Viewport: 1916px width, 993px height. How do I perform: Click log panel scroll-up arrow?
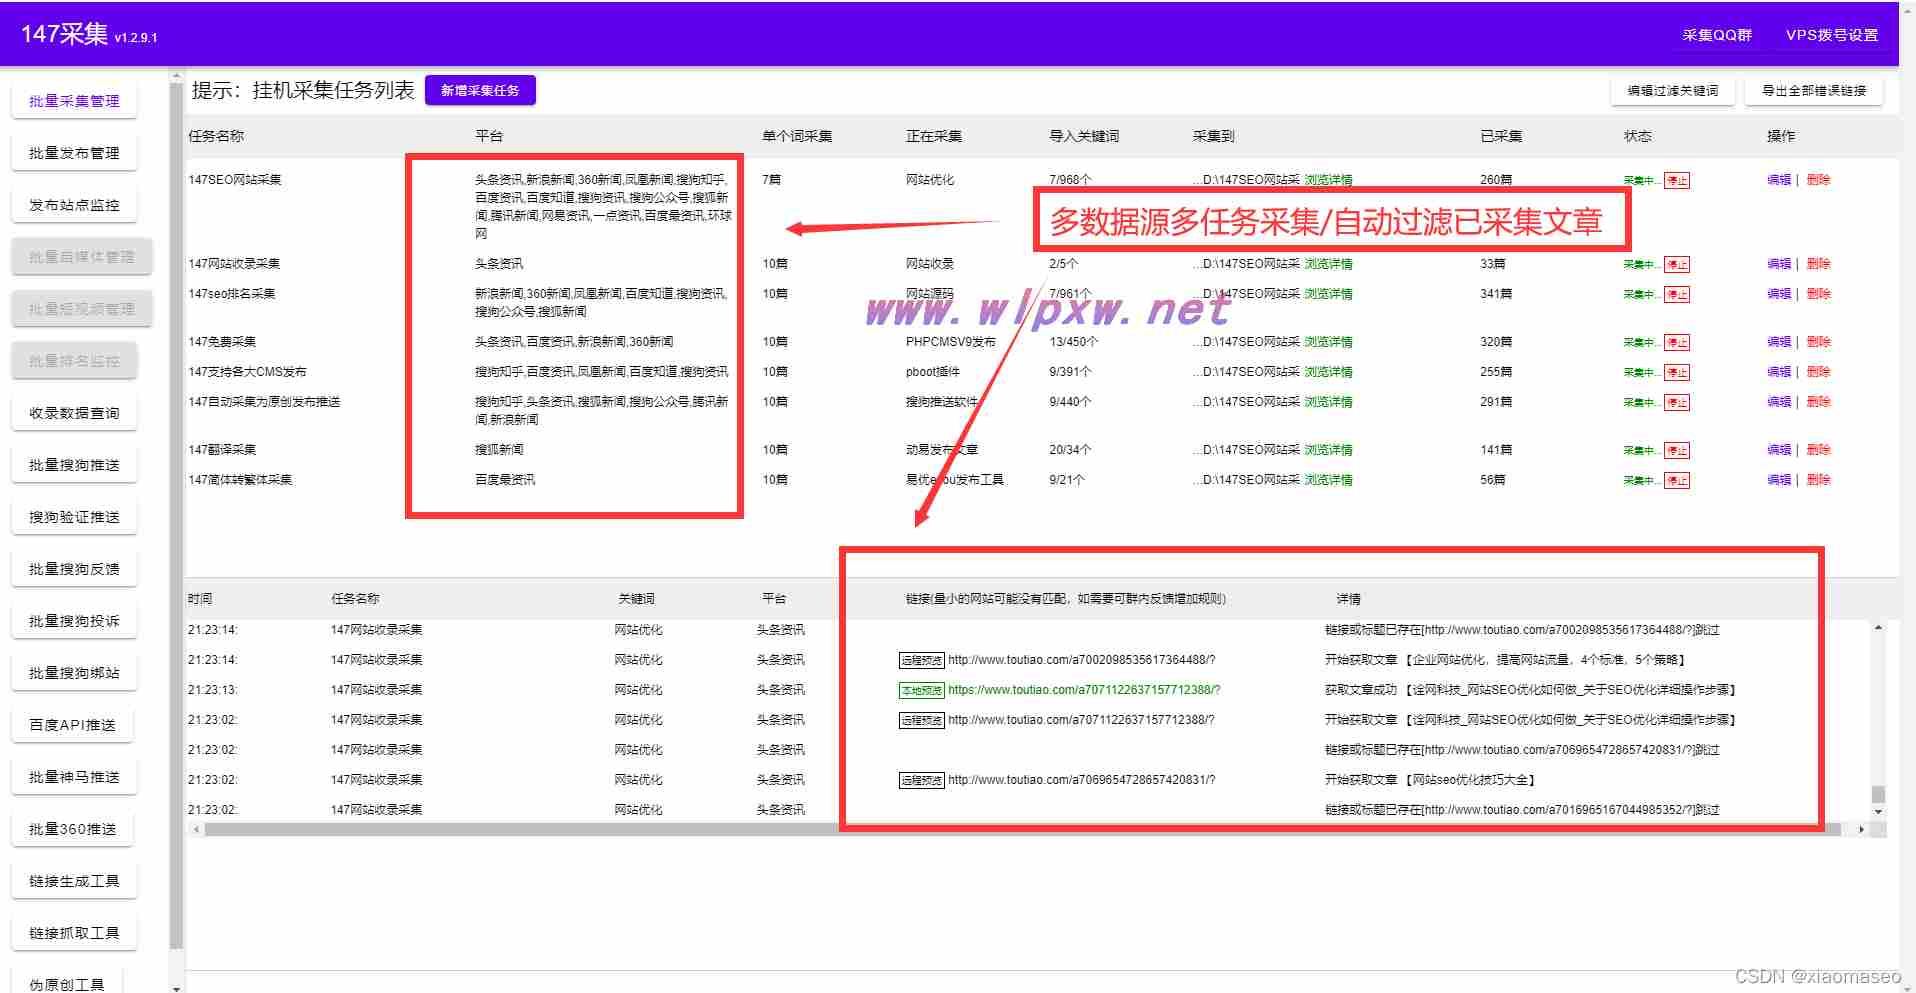1878,628
